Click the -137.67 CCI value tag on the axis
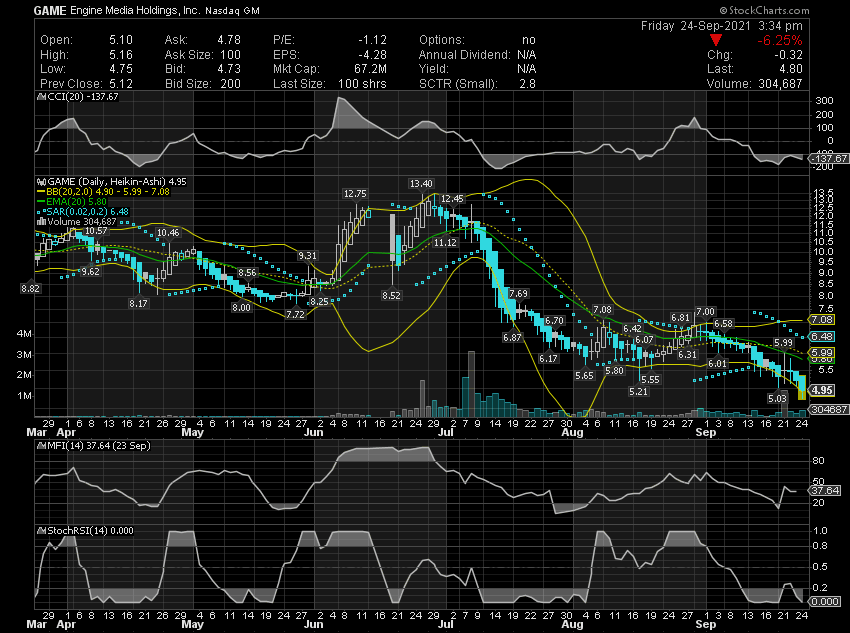The height and width of the screenshot is (633, 850). pos(828,158)
